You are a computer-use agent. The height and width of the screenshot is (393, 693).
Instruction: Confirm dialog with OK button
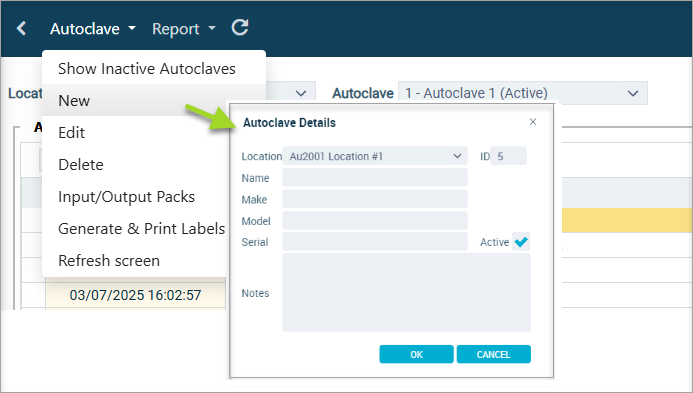coord(416,354)
